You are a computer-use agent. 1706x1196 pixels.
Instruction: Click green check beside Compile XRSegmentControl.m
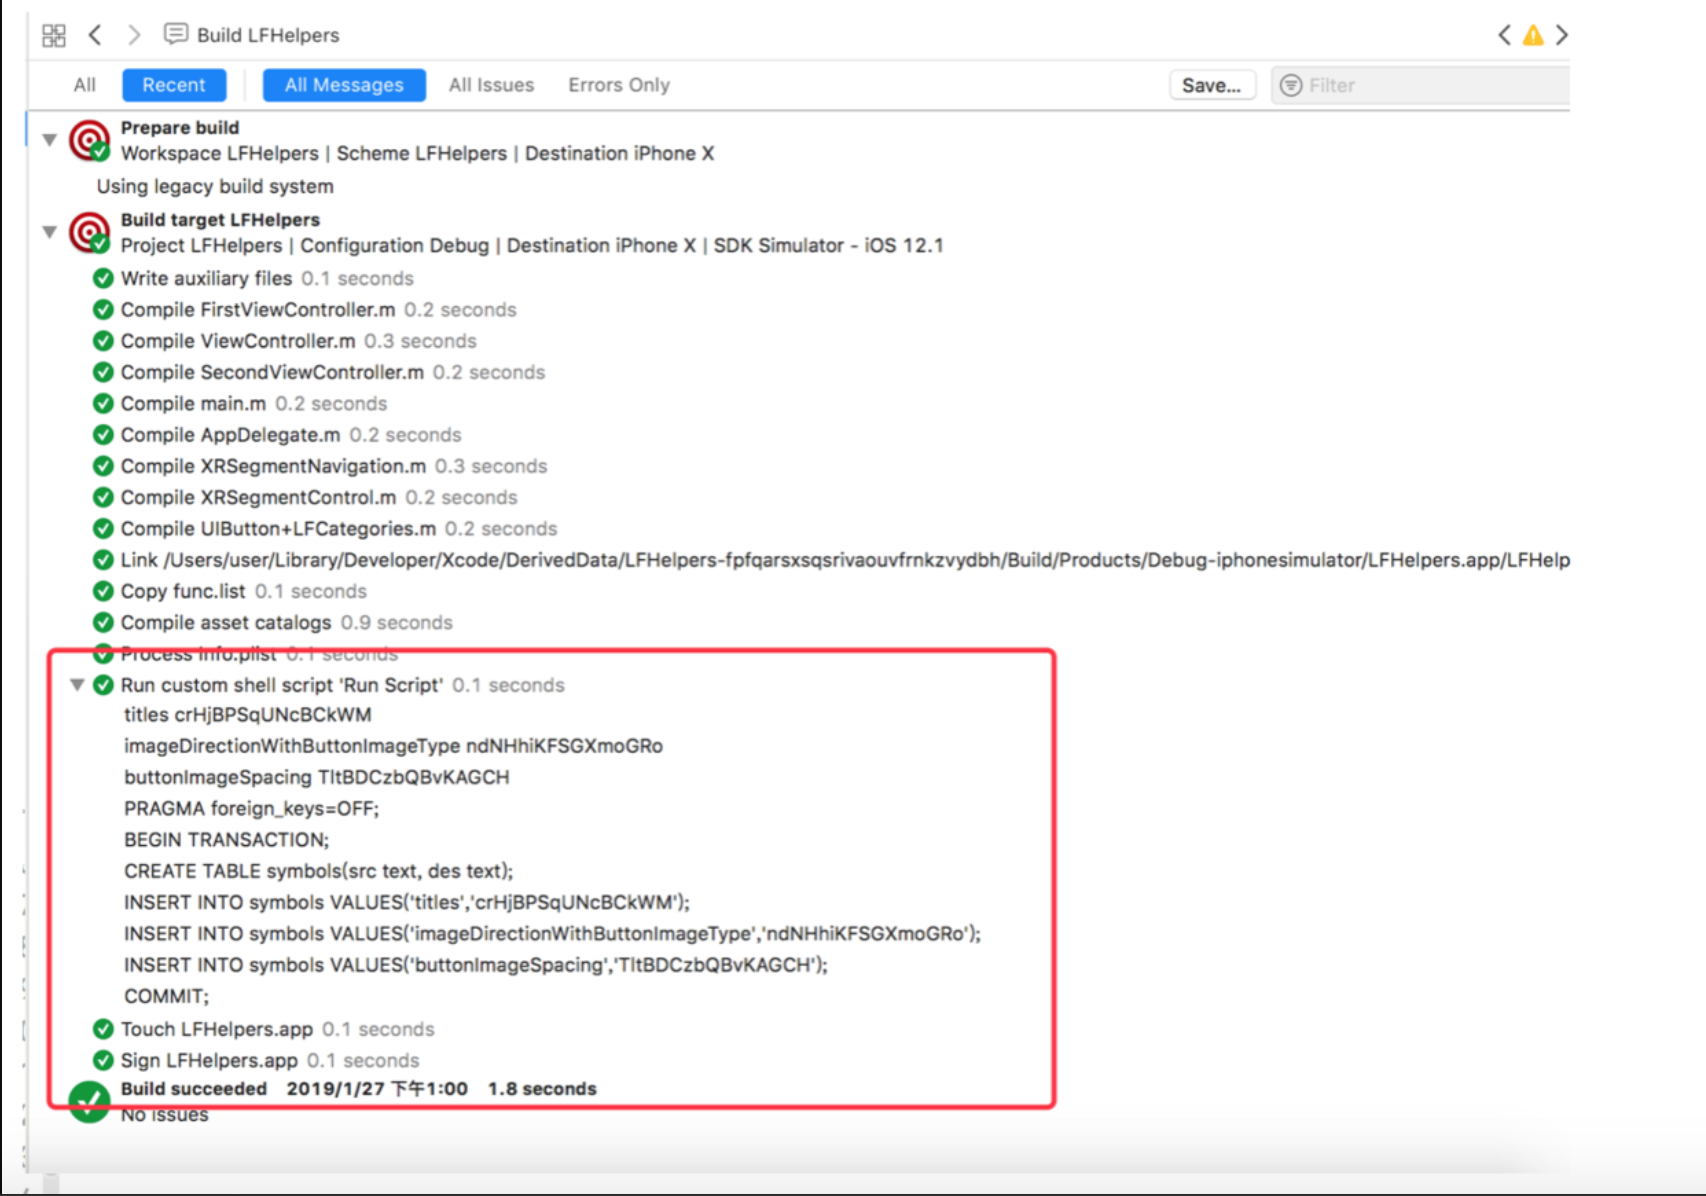[x=103, y=497]
